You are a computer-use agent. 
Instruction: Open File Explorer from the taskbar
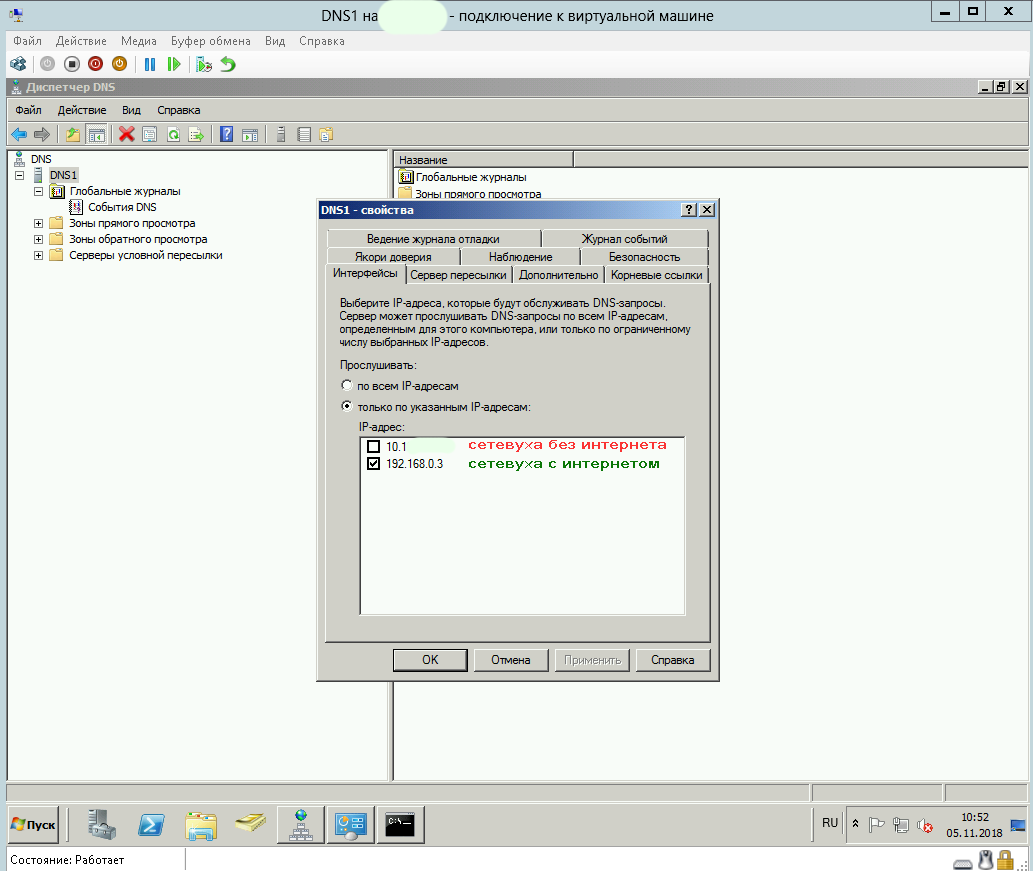(x=201, y=824)
